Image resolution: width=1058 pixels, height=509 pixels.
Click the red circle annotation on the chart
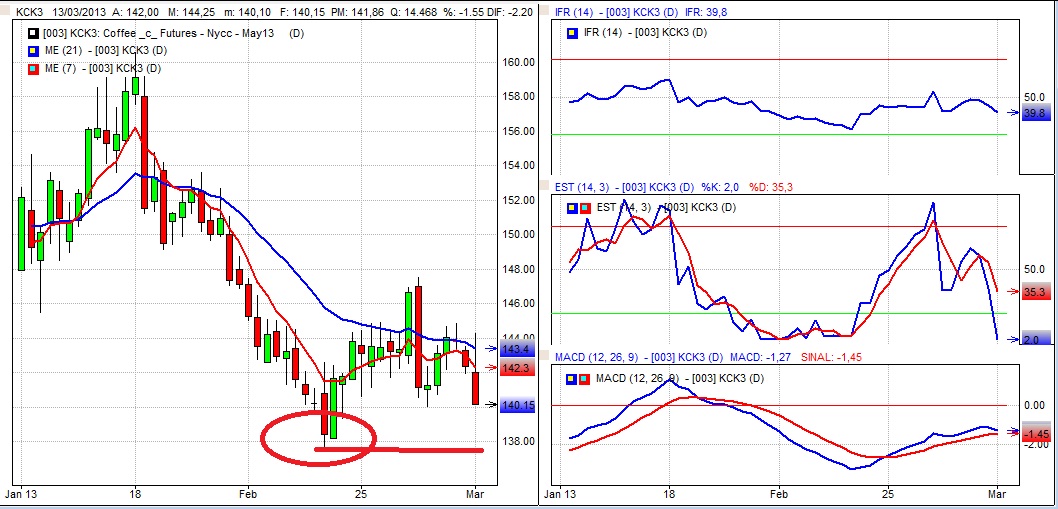[x=317, y=437]
